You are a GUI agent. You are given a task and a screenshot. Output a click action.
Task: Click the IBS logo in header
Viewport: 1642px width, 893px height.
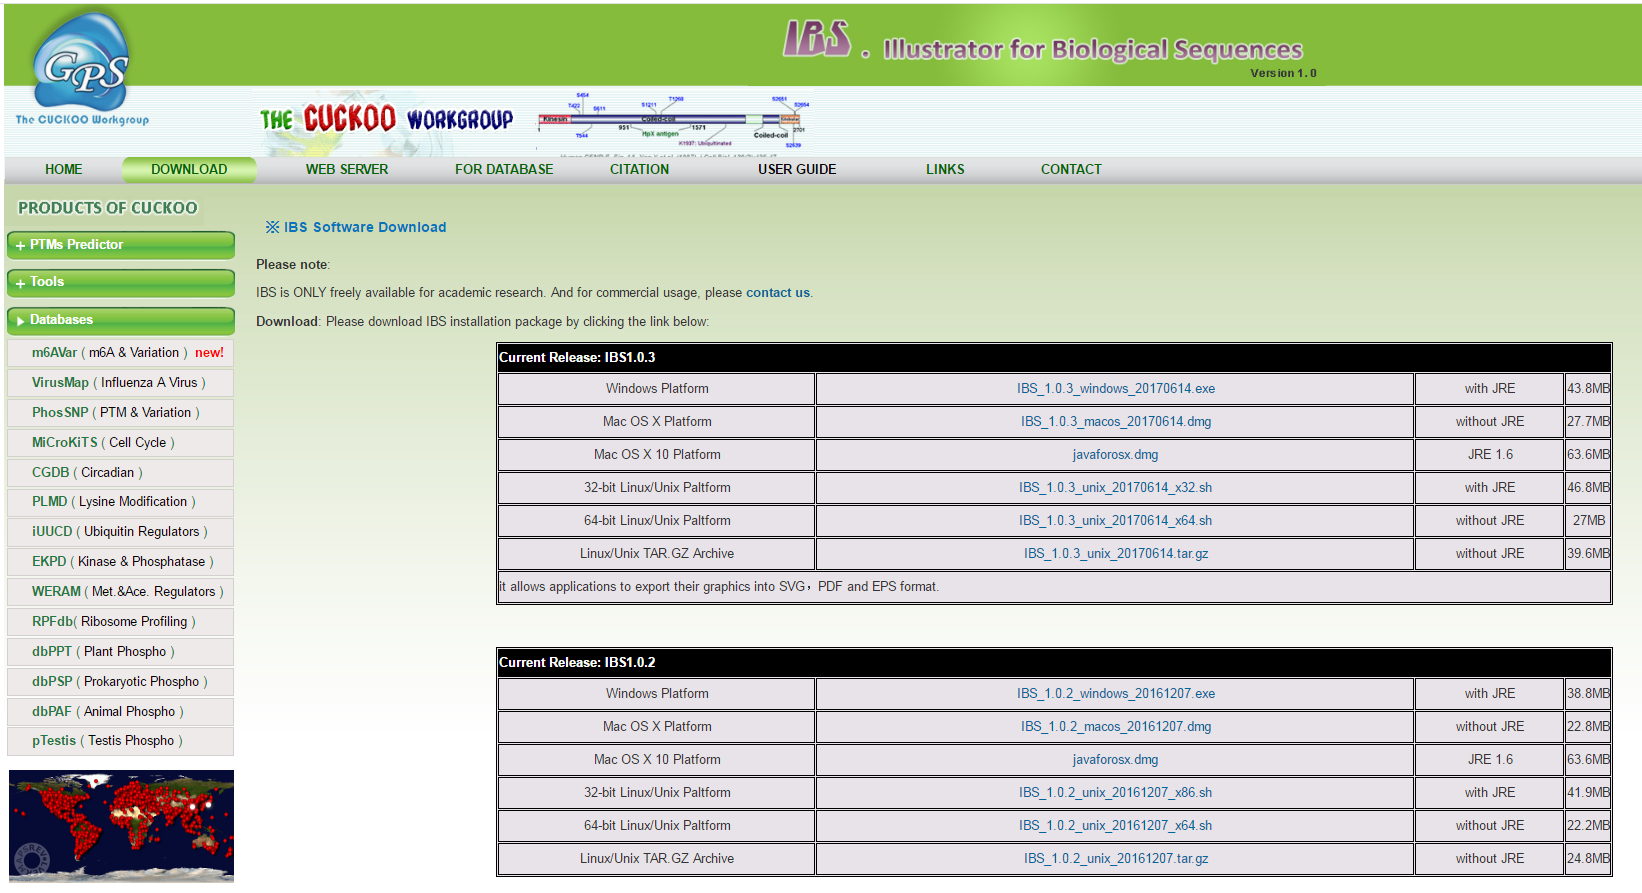816,40
